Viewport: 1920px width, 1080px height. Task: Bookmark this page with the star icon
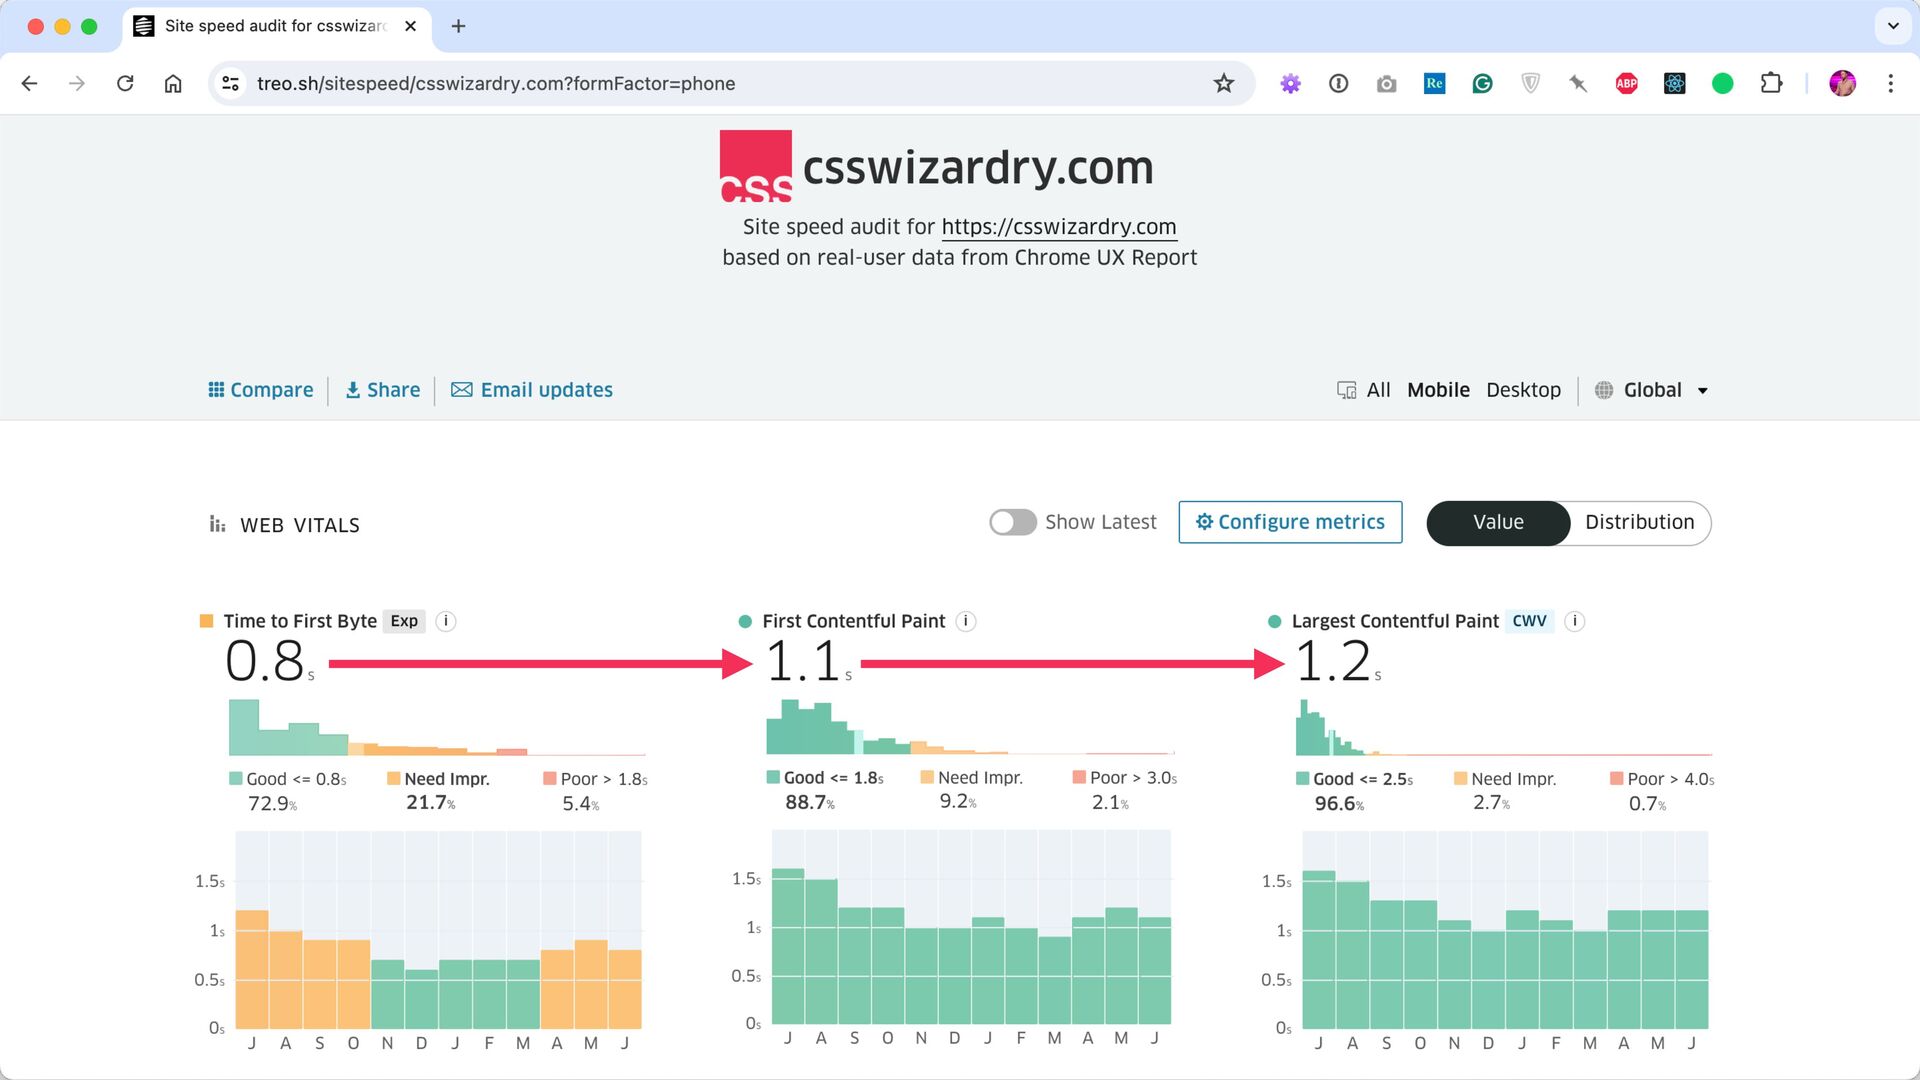pos(1224,84)
